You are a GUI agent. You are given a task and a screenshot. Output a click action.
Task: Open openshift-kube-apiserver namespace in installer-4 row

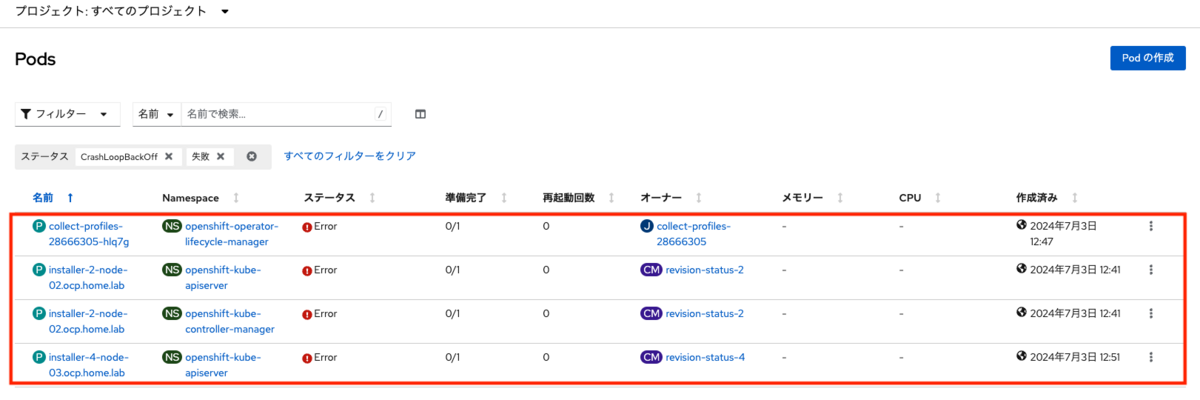pyautogui.click(x=223, y=365)
